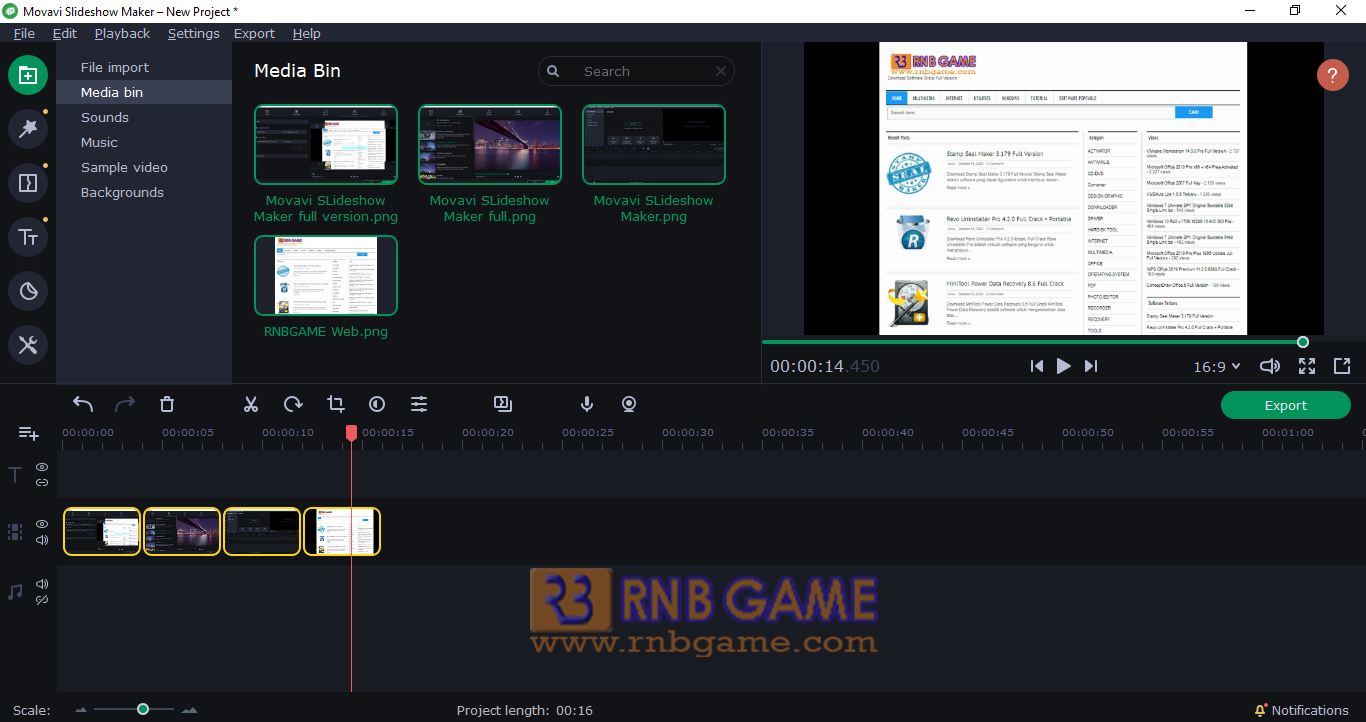Select Movavi SLideshow Maker full version.png thumbnail
Screen dimensions: 1366x722
tap(326, 145)
